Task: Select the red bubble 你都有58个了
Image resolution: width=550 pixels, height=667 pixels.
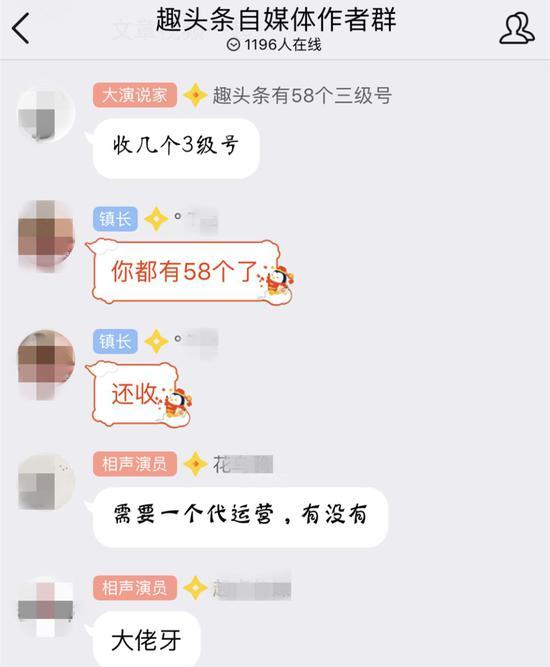Action: point(186,271)
